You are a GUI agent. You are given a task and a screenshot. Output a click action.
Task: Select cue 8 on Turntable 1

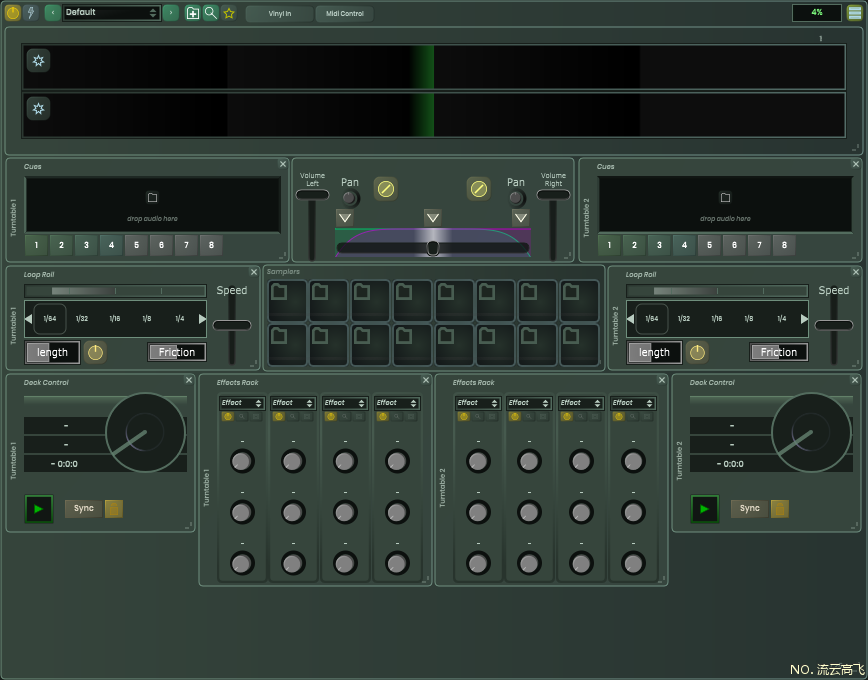point(211,245)
